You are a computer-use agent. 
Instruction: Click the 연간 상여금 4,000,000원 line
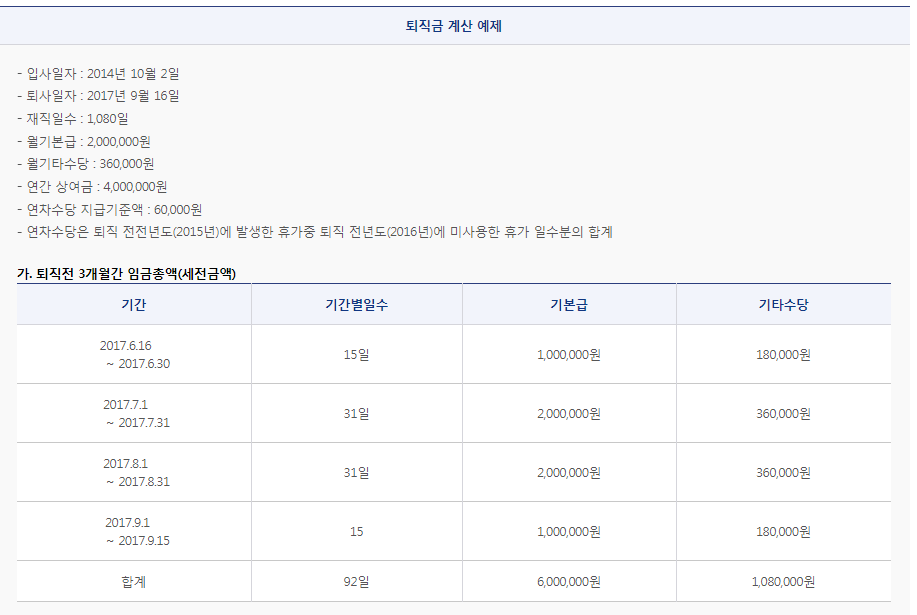[x=92, y=186]
